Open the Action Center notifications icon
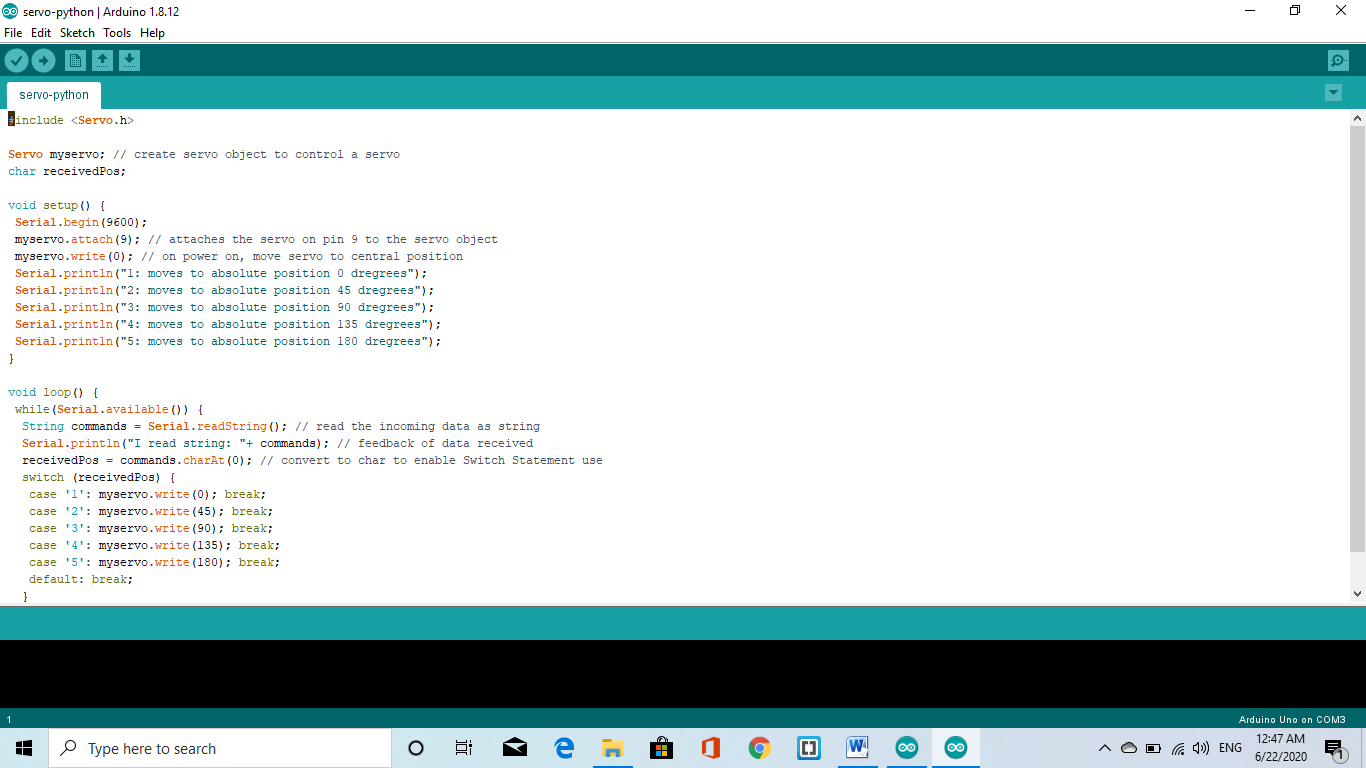The height and width of the screenshot is (768, 1366). pos(1335,748)
